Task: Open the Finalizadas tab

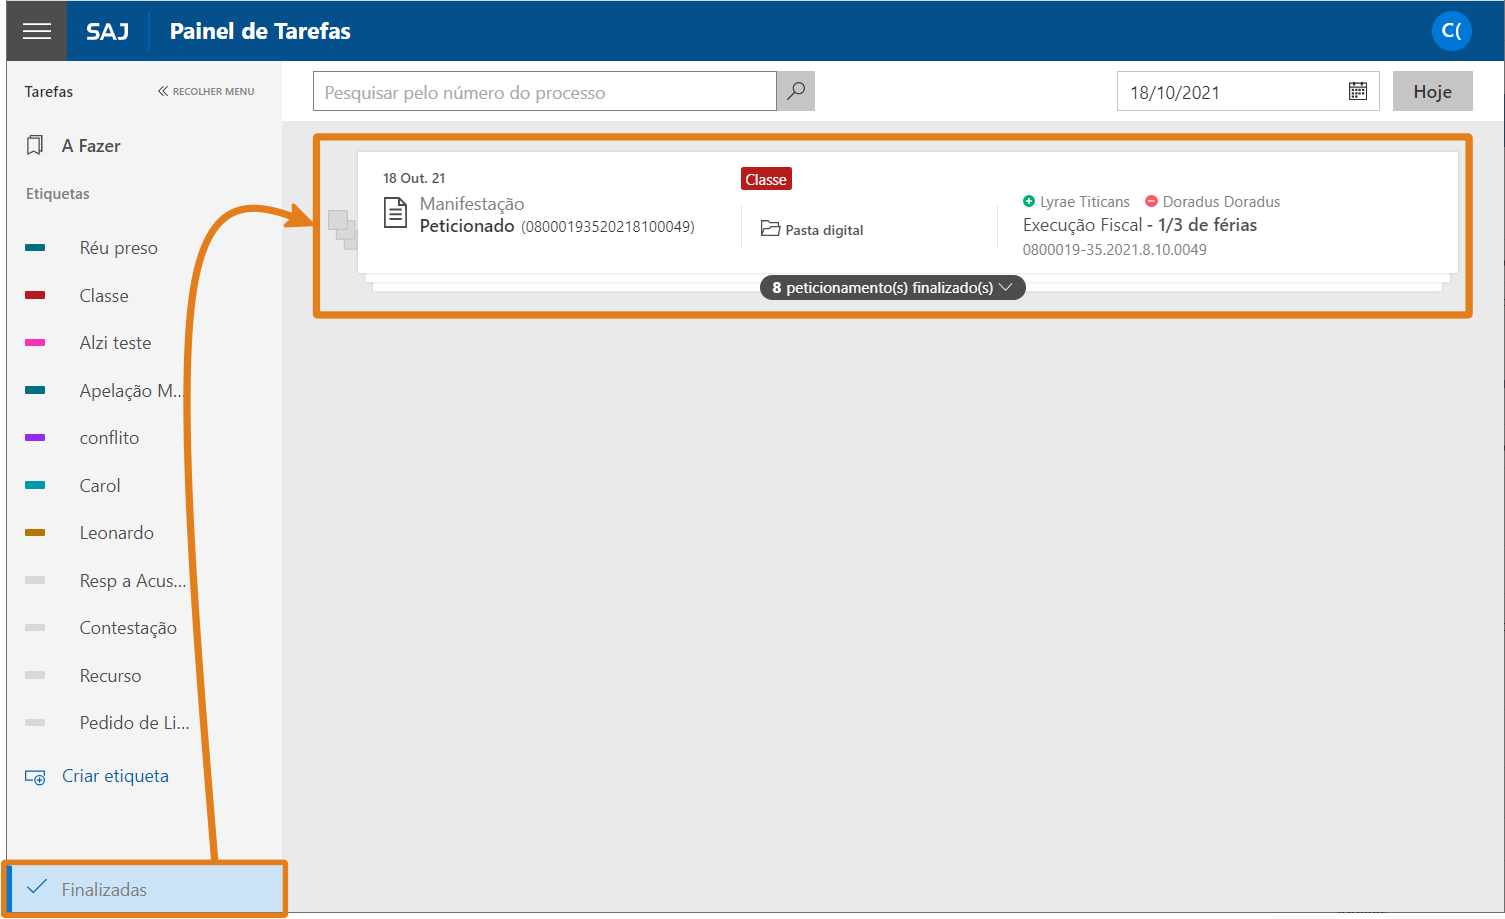Action: tap(145, 889)
